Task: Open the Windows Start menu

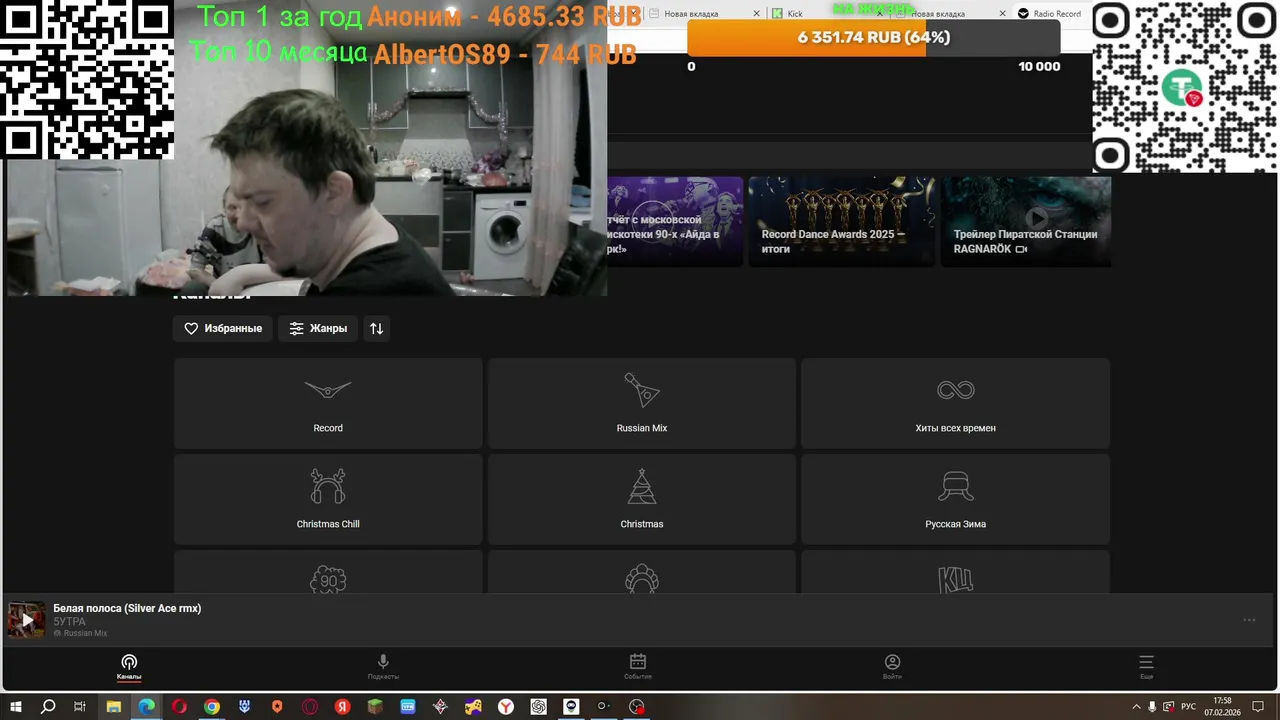Action: click(x=16, y=706)
